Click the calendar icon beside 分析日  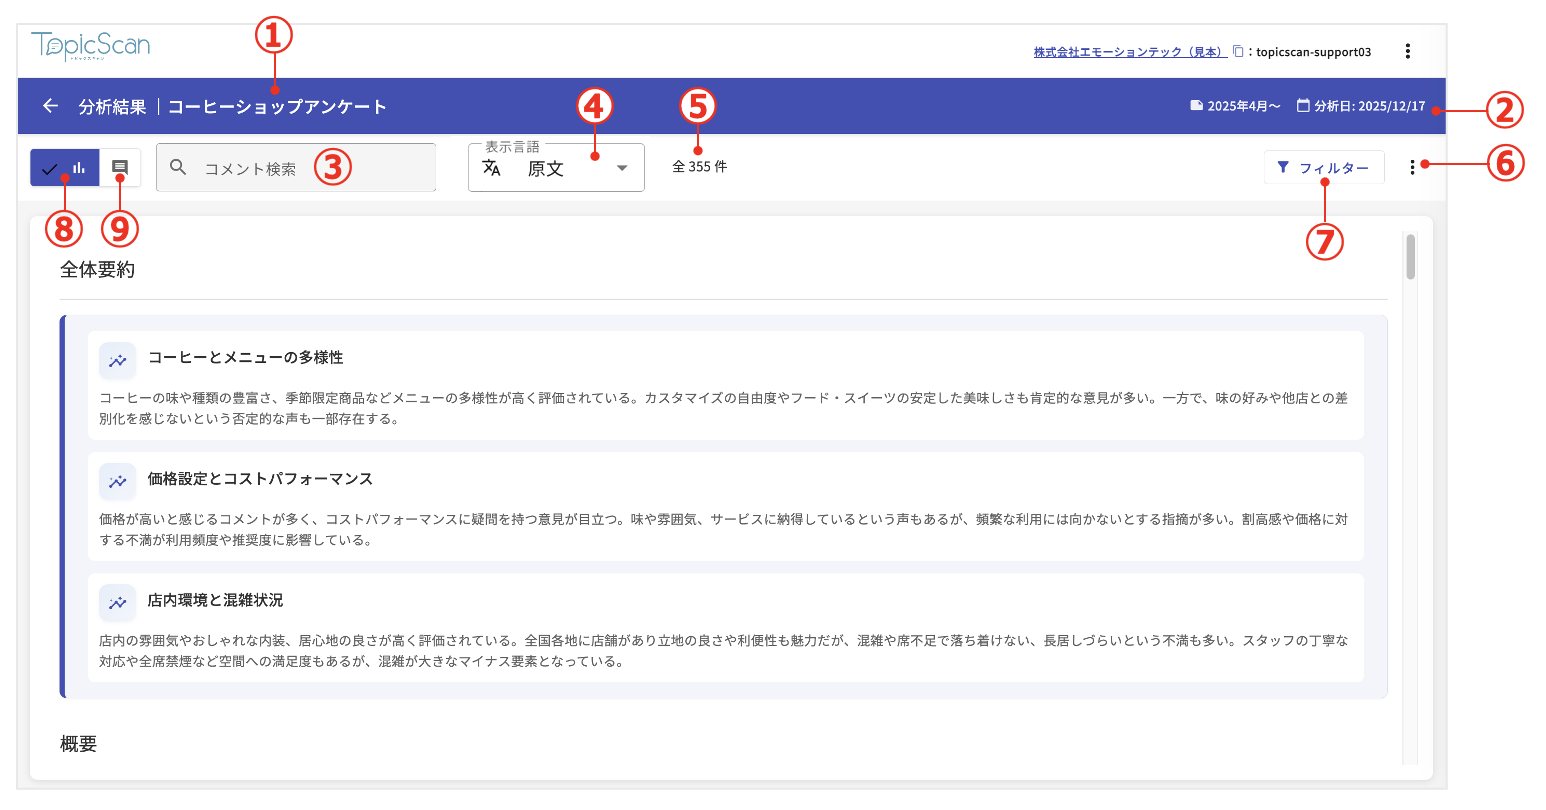pos(1303,106)
